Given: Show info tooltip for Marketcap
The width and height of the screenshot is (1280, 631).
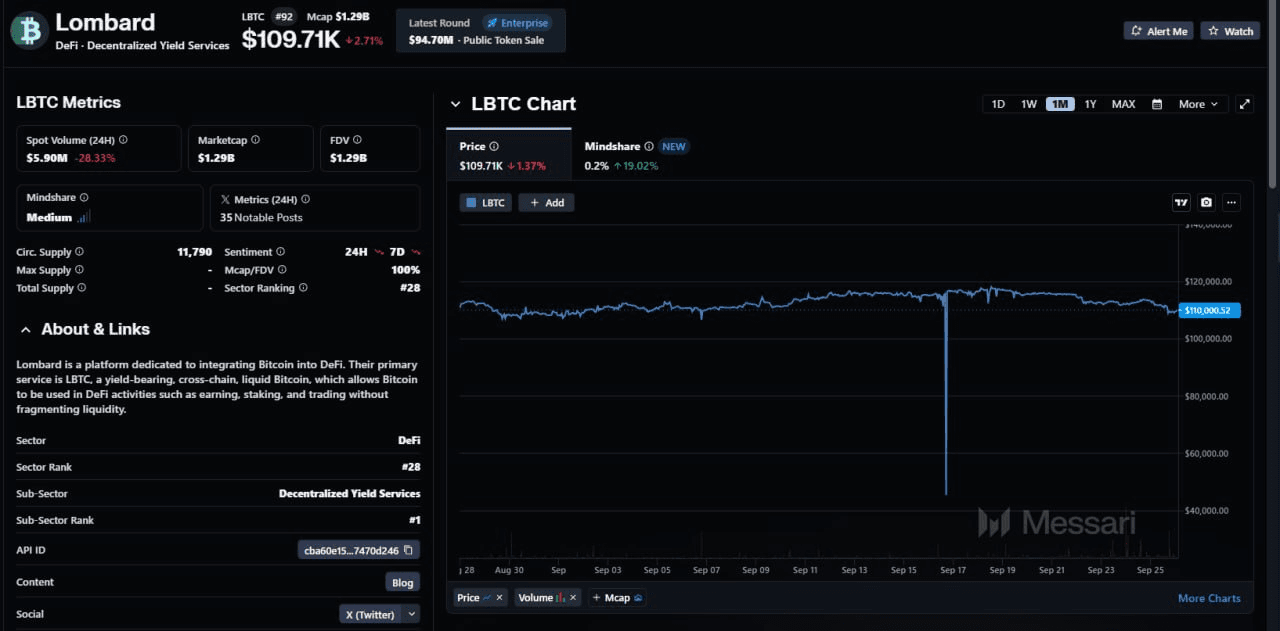Looking at the screenshot, I should (x=256, y=140).
